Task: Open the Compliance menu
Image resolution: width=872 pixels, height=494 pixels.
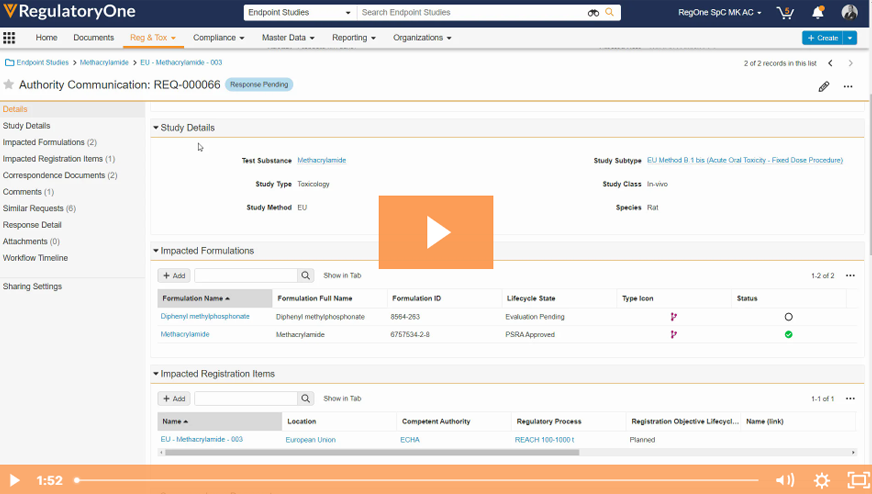Action: [218, 38]
